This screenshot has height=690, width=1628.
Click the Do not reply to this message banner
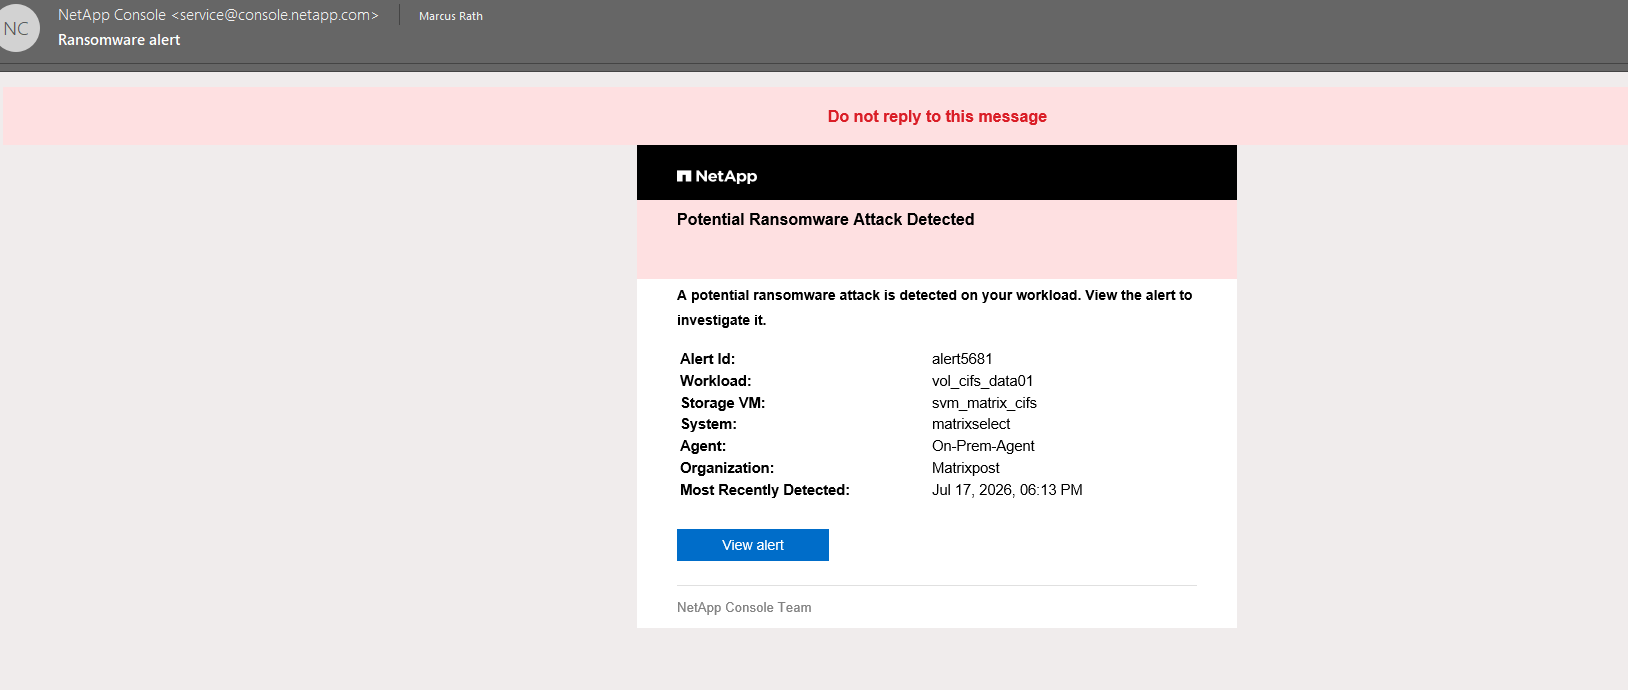(937, 116)
